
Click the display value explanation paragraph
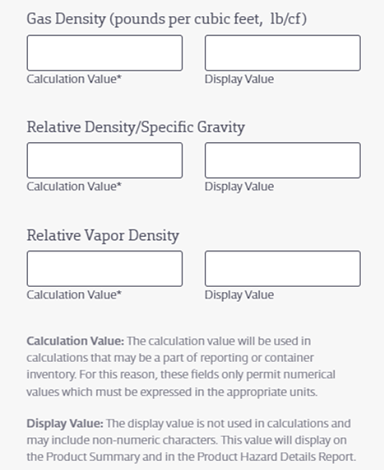click(x=191, y=440)
